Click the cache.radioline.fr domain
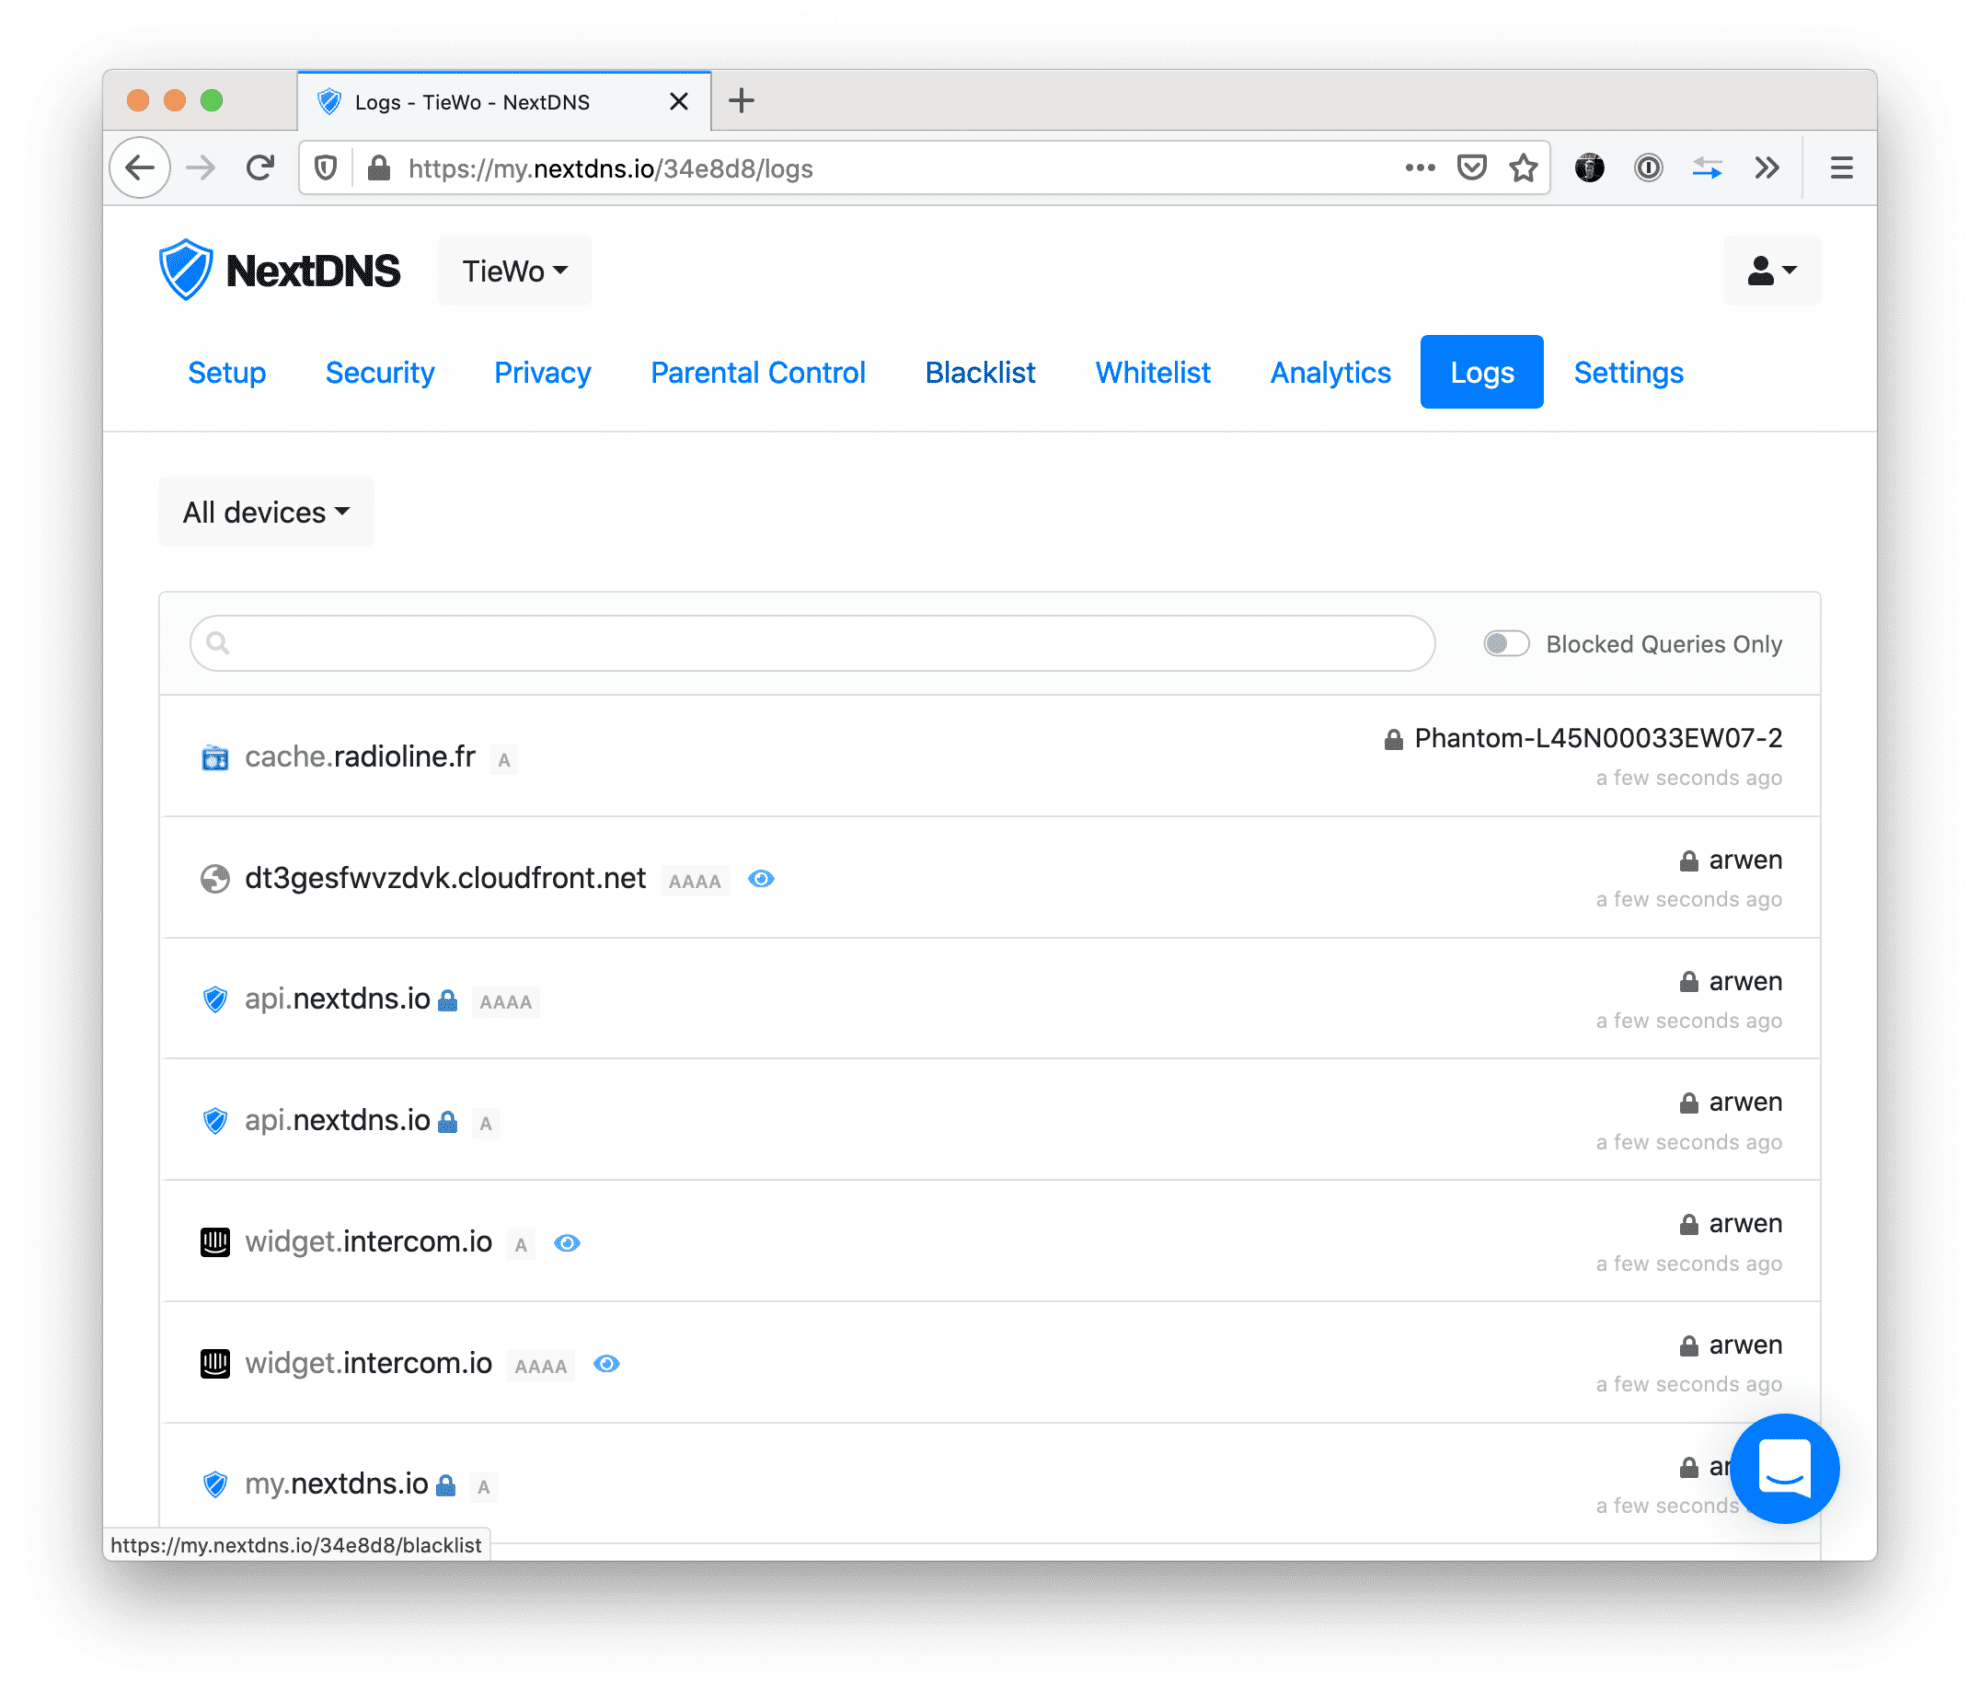1980x1697 pixels. (x=360, y=757)
